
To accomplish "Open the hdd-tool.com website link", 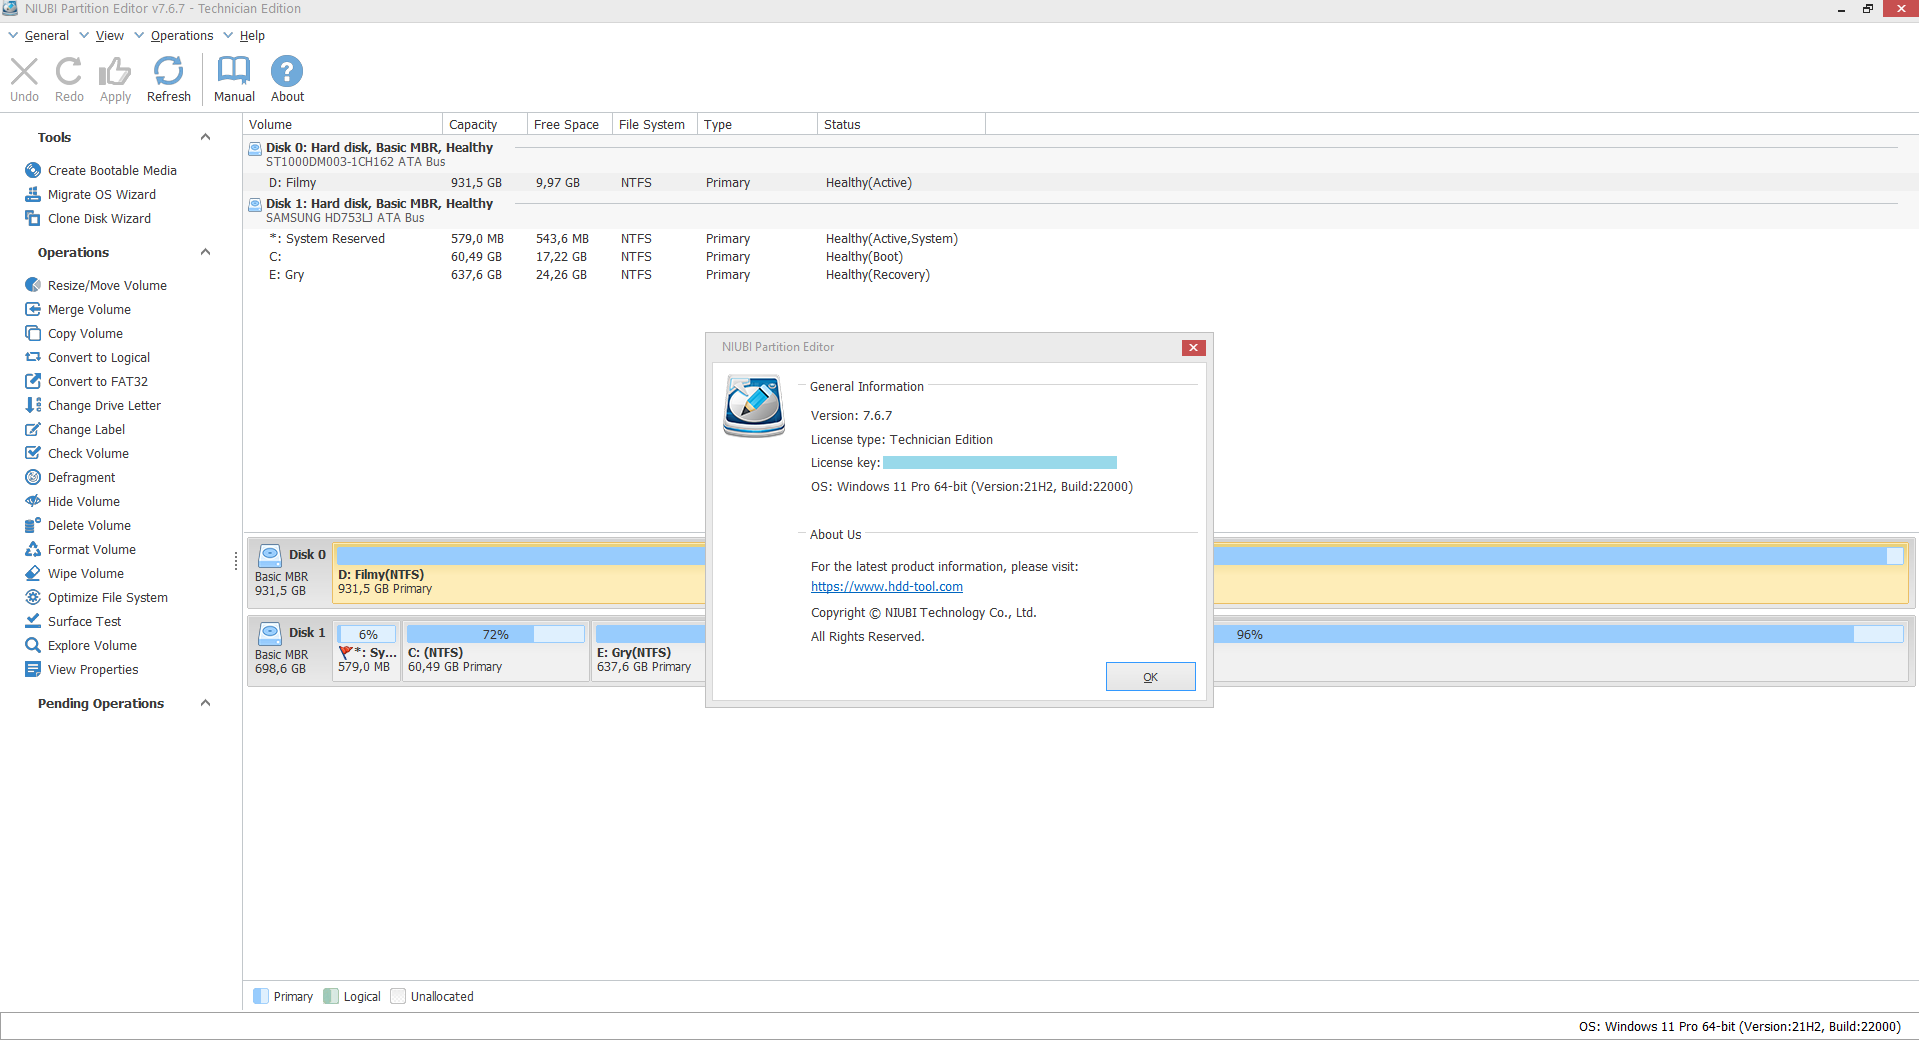I will (x=887, y=587).
